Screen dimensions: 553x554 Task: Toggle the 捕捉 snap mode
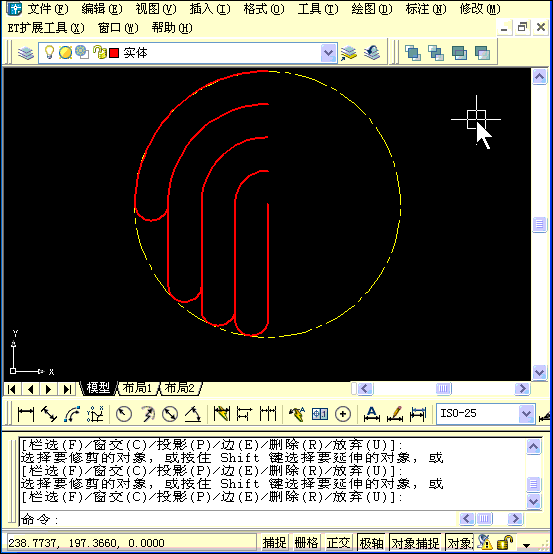coord(274,543)
